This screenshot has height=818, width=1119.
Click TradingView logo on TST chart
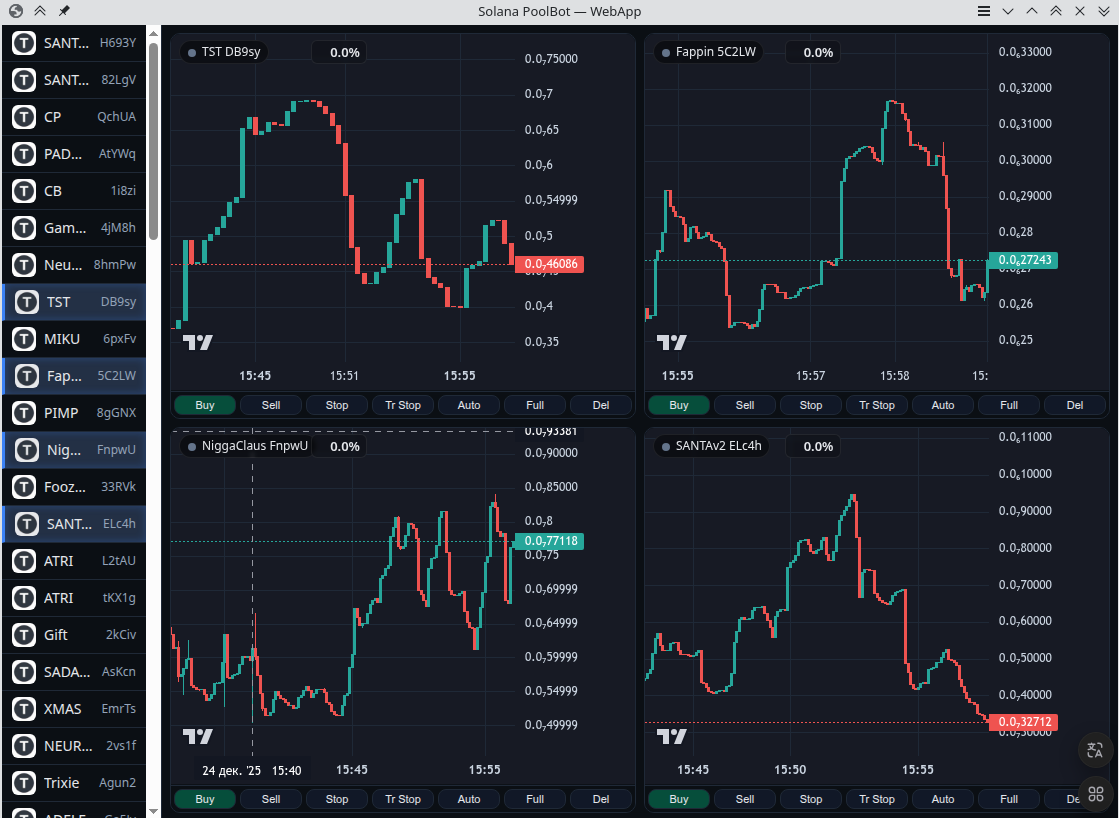tap(198, 342)
